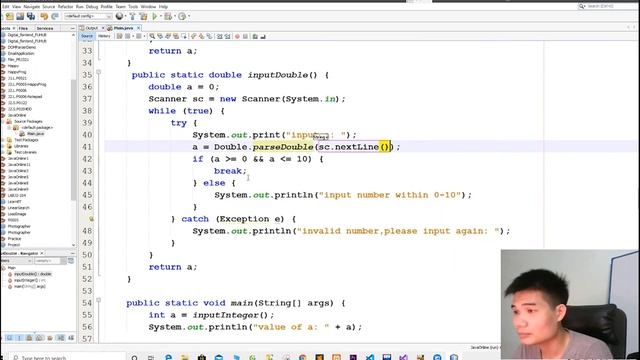Run the project with the green arrow
The height and width of the screenshot is (360, 640).
155,16
